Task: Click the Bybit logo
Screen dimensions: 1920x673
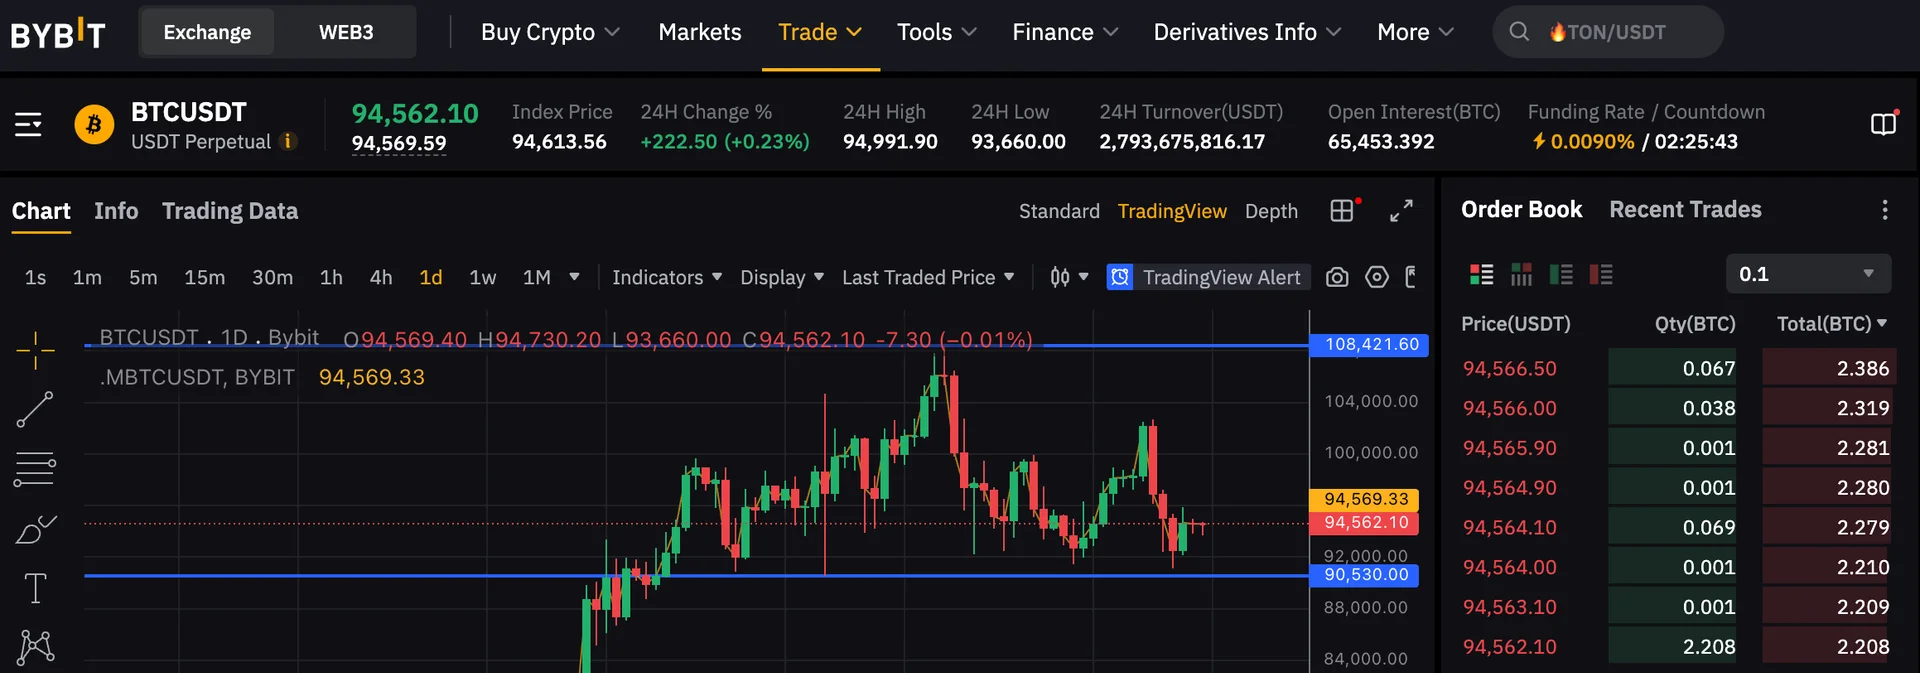Action: [x=57, y=33]
